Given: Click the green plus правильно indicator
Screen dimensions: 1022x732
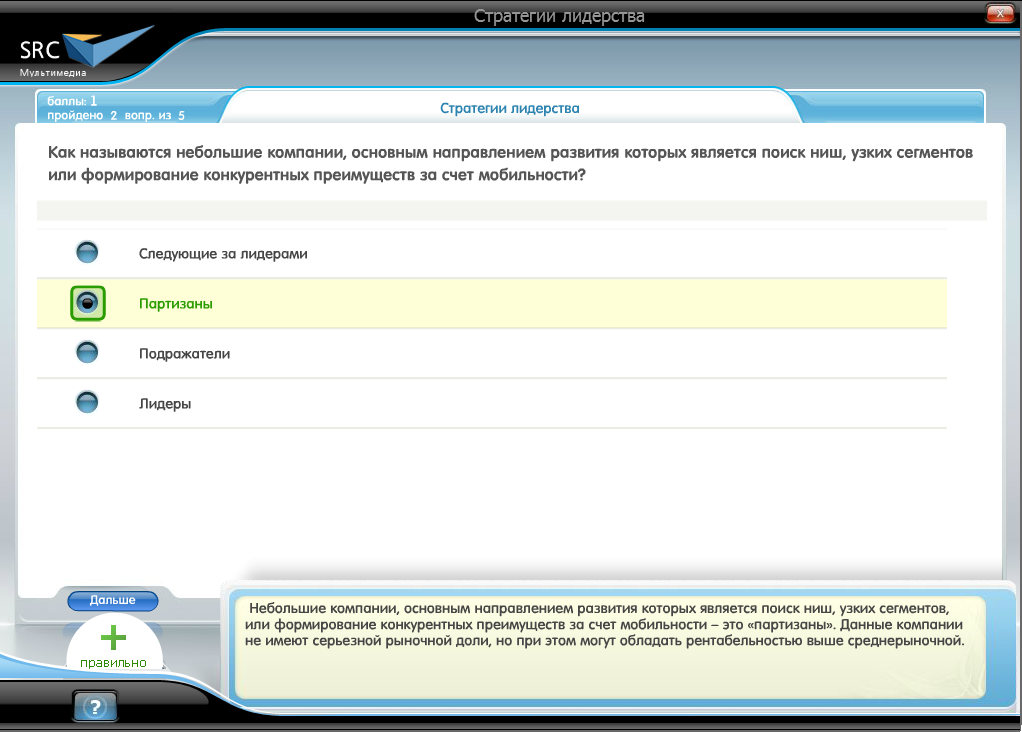Looking at the screenshot, I should tap(113, 646).
